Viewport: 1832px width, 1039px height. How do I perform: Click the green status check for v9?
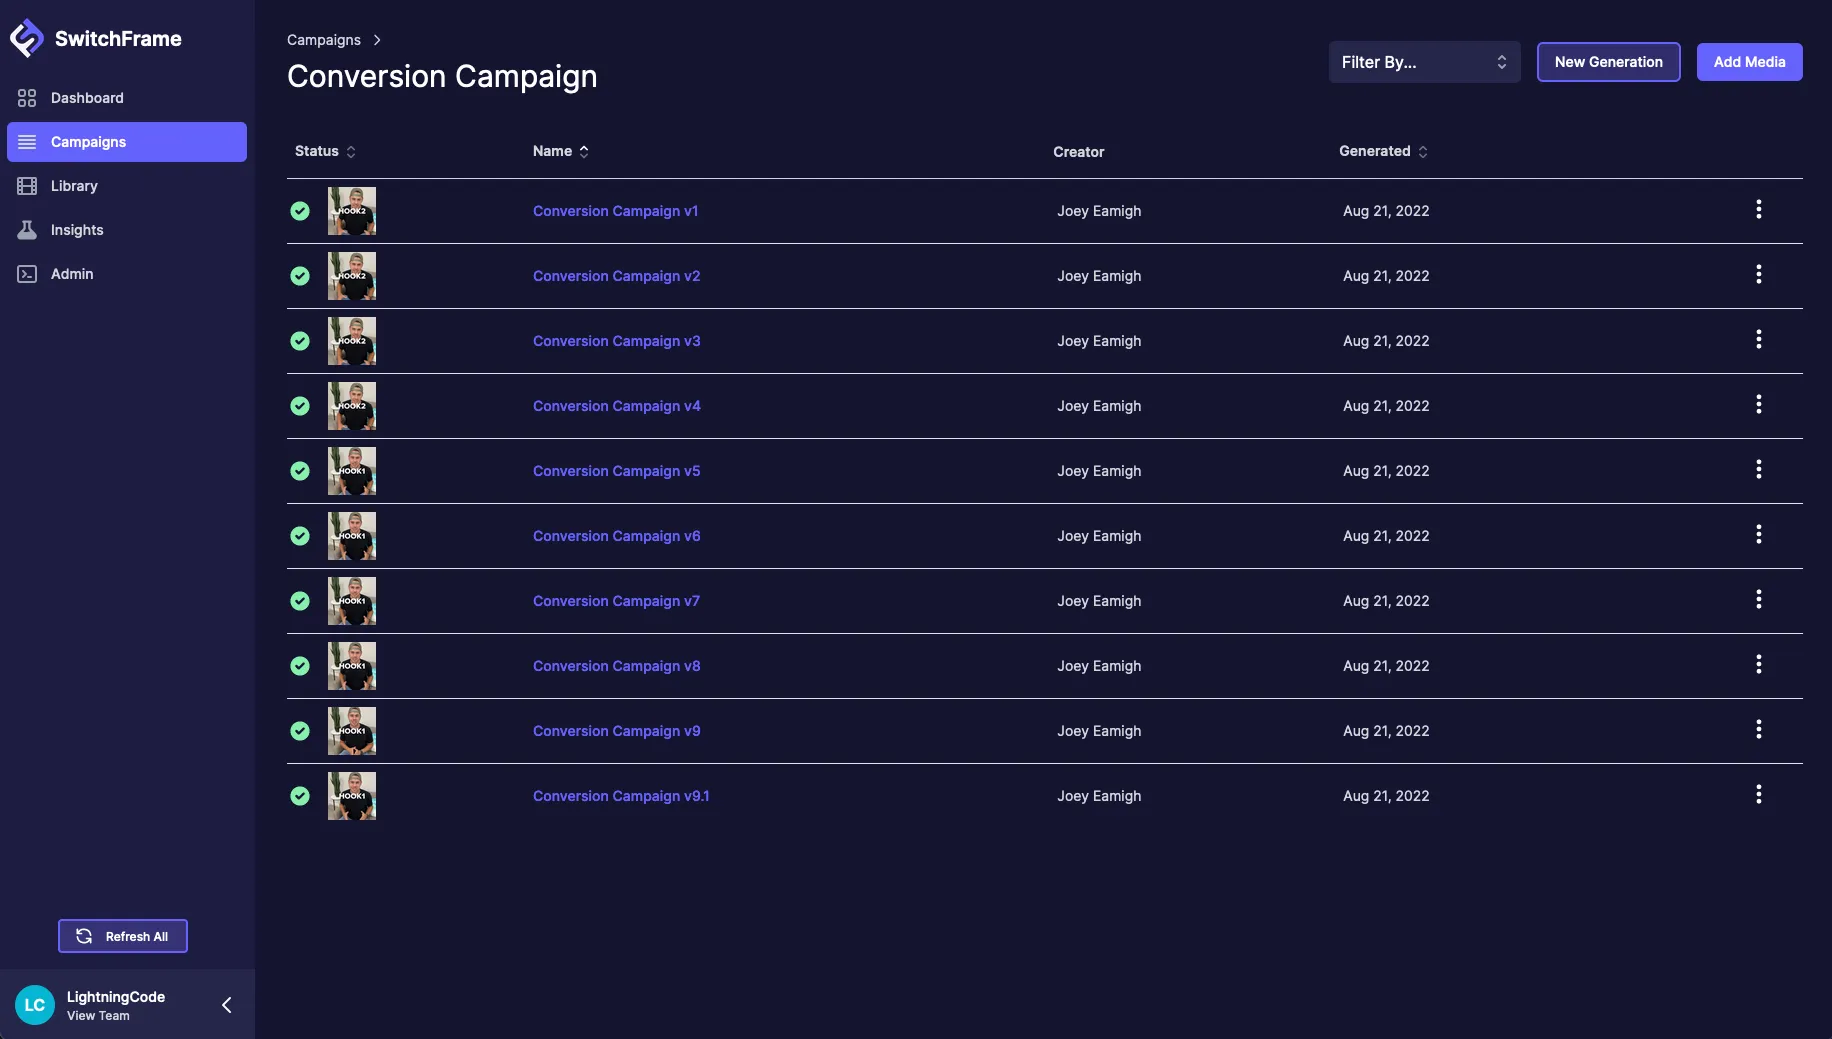click(x=300, y=731)
